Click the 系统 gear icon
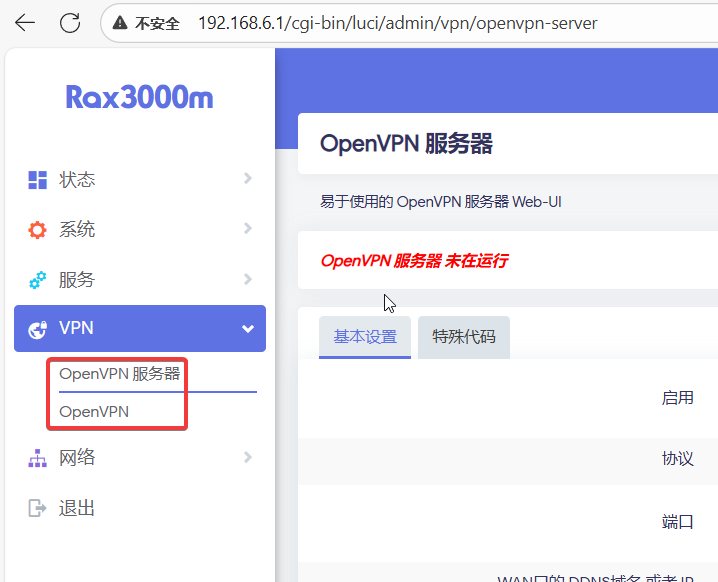 38,230
